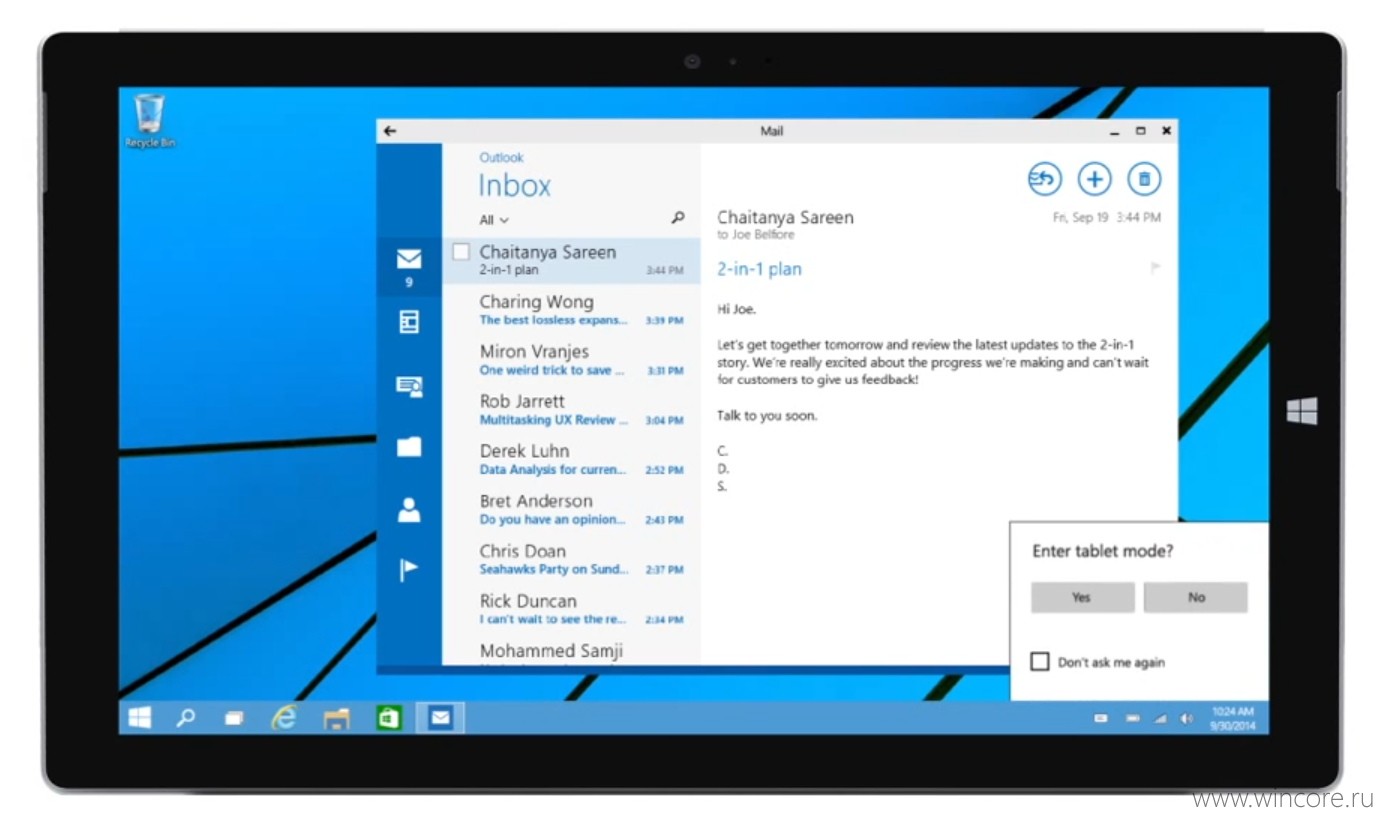Image resolution: width=1391 pixels, height=831 pixels.
Task: Open the network tray icon
Action: coord(1161,718)
